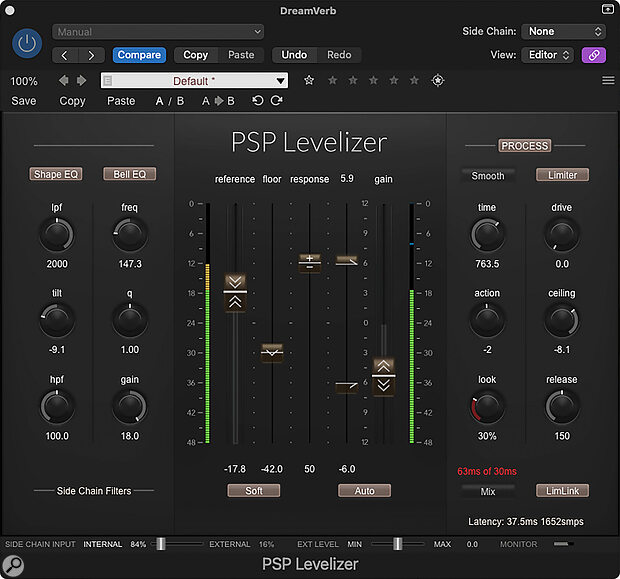Click the A / B switch
620x579 pixels.
point(170,101)
